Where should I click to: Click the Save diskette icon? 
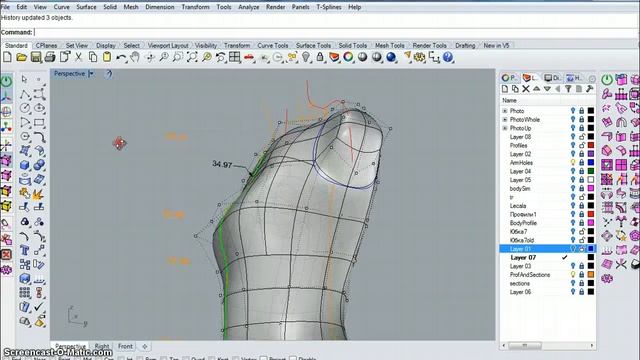click(36, 57)
